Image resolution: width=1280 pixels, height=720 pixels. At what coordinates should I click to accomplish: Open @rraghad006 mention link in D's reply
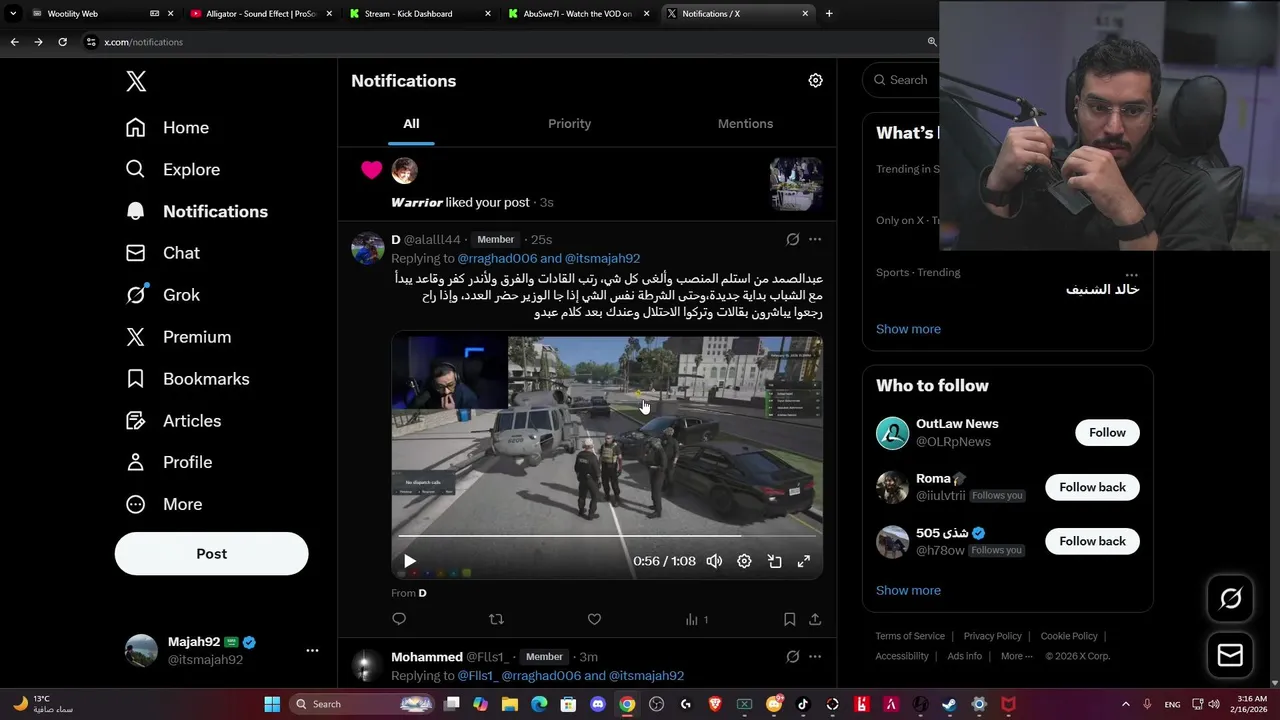point(497,258)
